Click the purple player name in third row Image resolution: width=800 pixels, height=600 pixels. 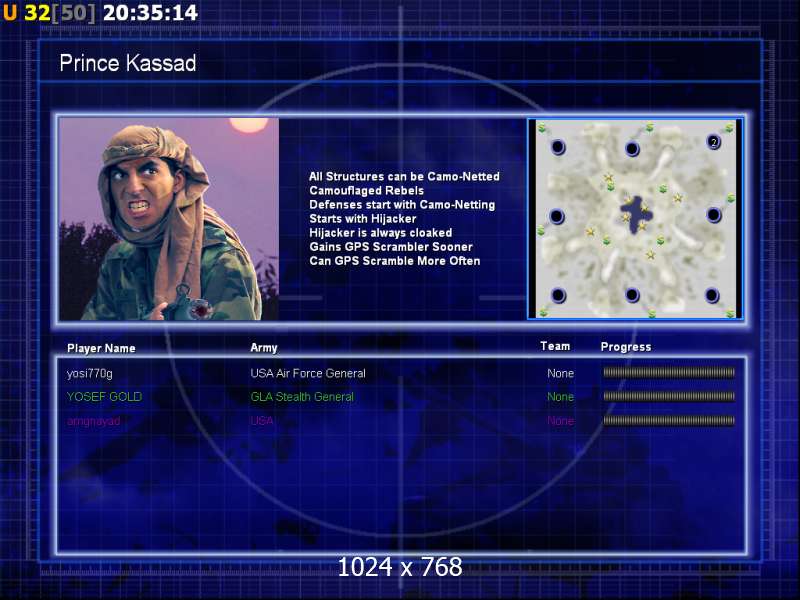(93, 421)
